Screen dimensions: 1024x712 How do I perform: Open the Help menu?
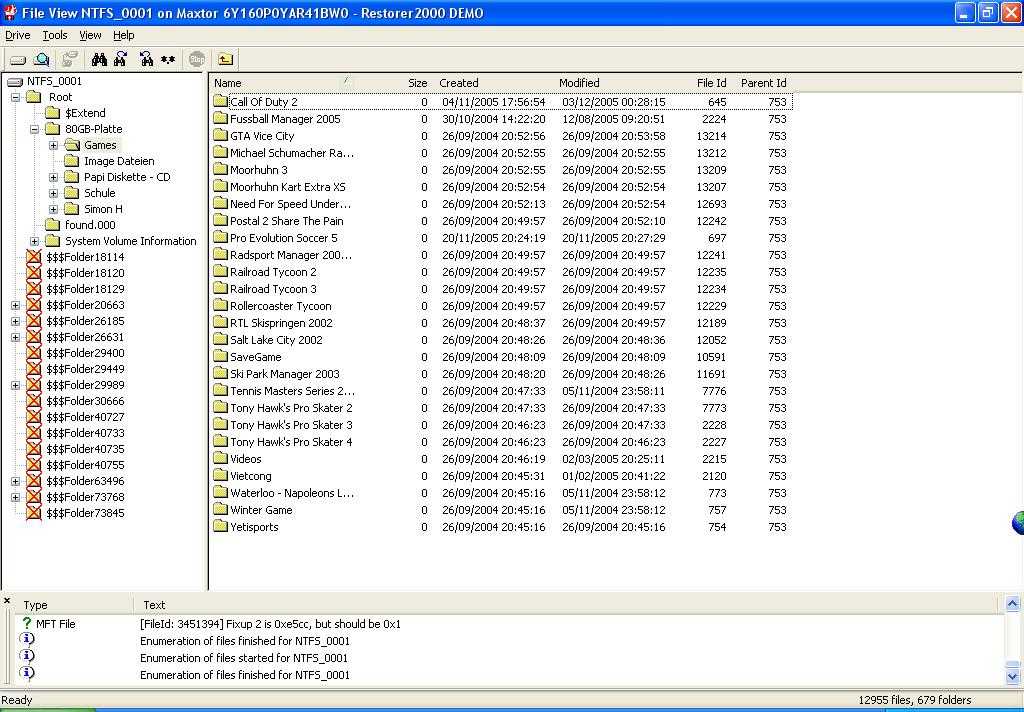123,35
